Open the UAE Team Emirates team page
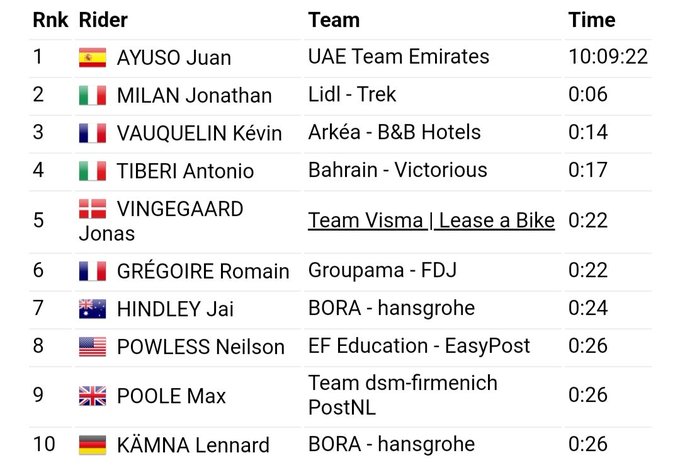This screenshot has width=680, height=472. 399,57
